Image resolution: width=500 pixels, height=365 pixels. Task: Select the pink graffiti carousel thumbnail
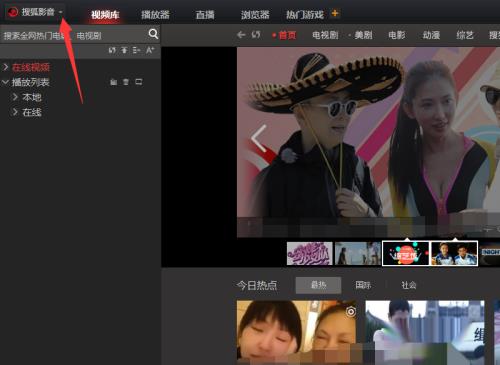pos(310,254)
